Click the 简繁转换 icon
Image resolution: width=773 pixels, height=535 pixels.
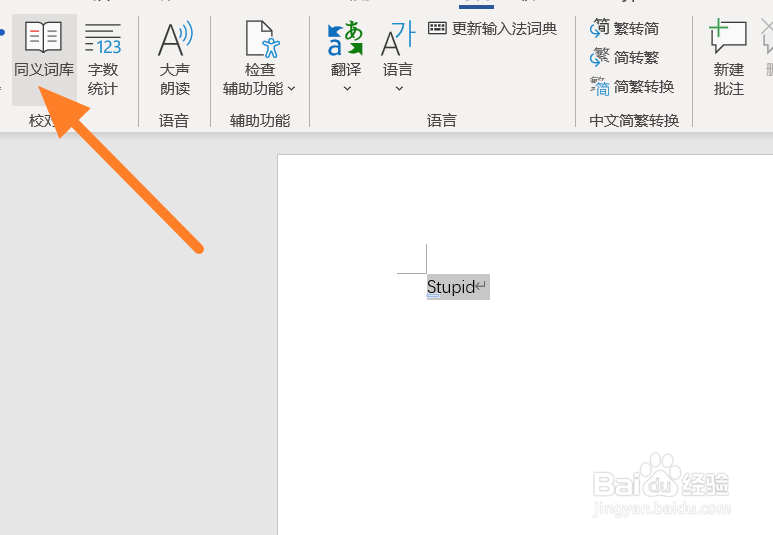599,86
